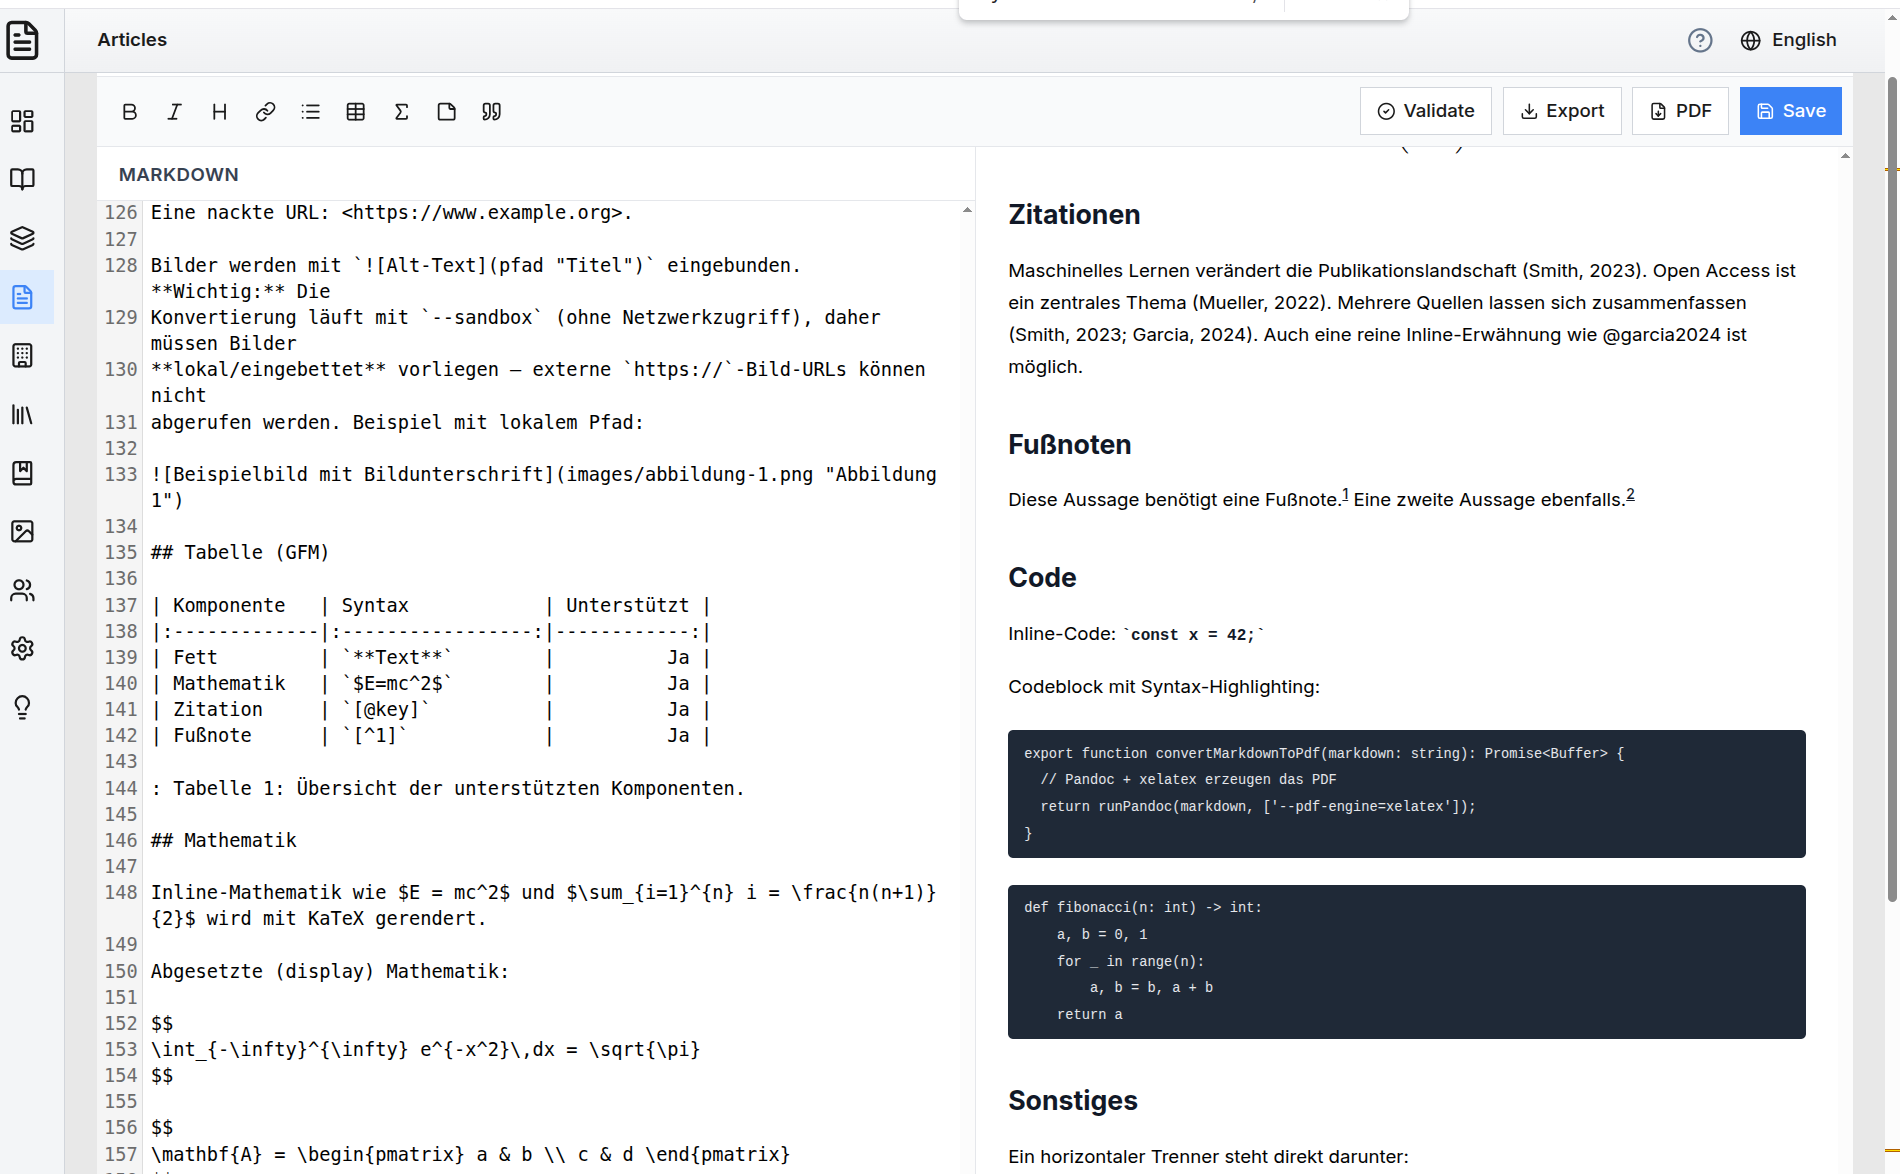Viewport: 1900px width, 1174px height.
Task: Click the Validate button
Action: tap(1426, 111)
